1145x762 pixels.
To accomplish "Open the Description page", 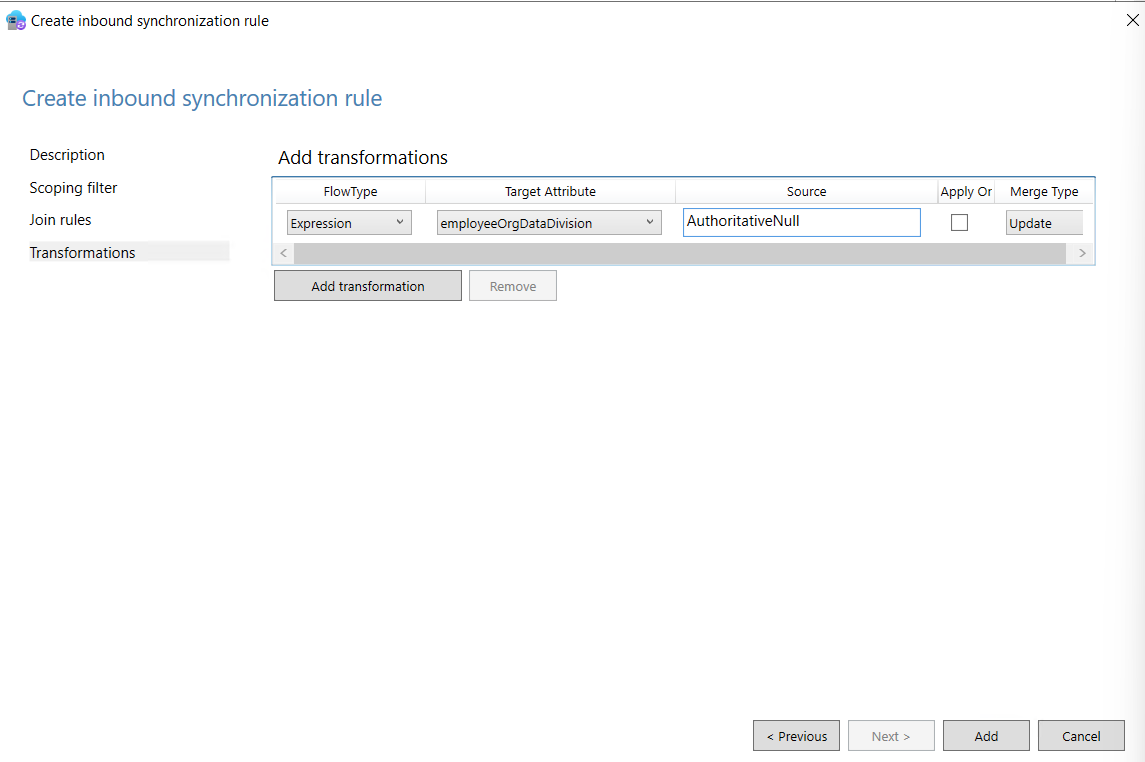I will tap(67, 155).
